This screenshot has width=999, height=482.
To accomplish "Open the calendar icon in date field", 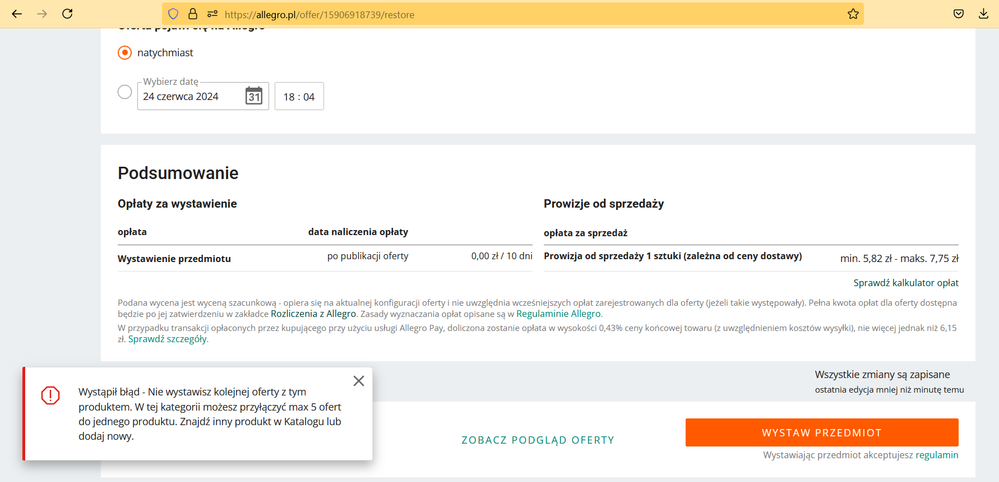I will 254,96.
